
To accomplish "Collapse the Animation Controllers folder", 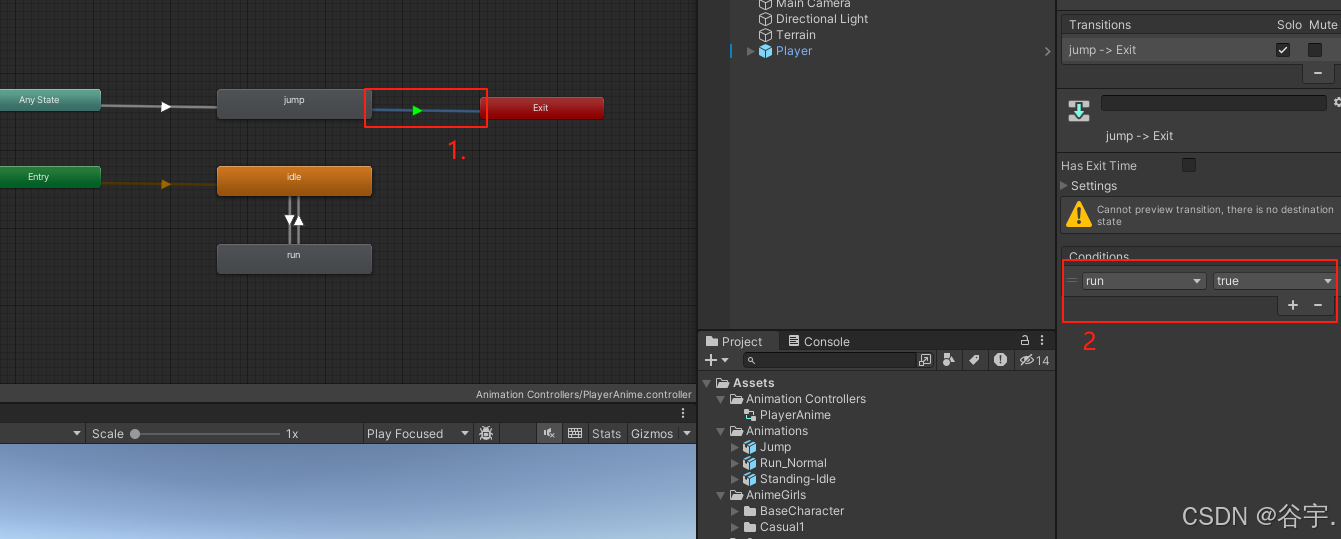I will 721,399.
